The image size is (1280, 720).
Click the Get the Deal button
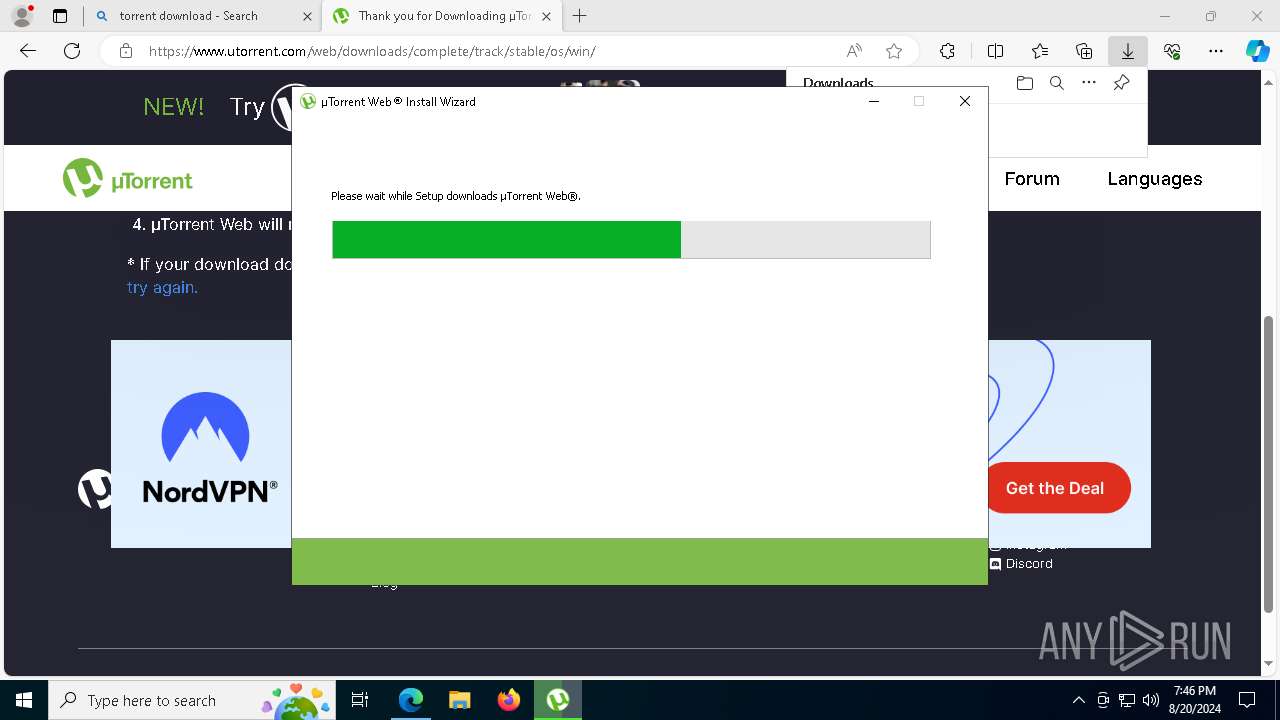(x=1055, y=488)
